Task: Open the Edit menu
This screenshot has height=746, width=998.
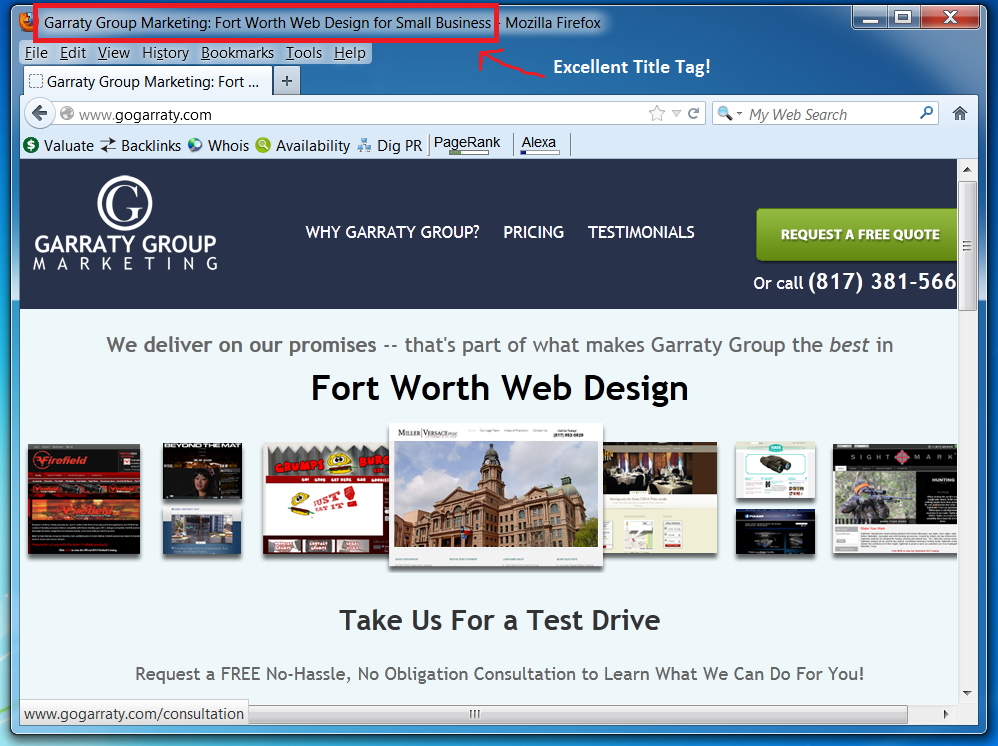Action: tap(73, 53)
